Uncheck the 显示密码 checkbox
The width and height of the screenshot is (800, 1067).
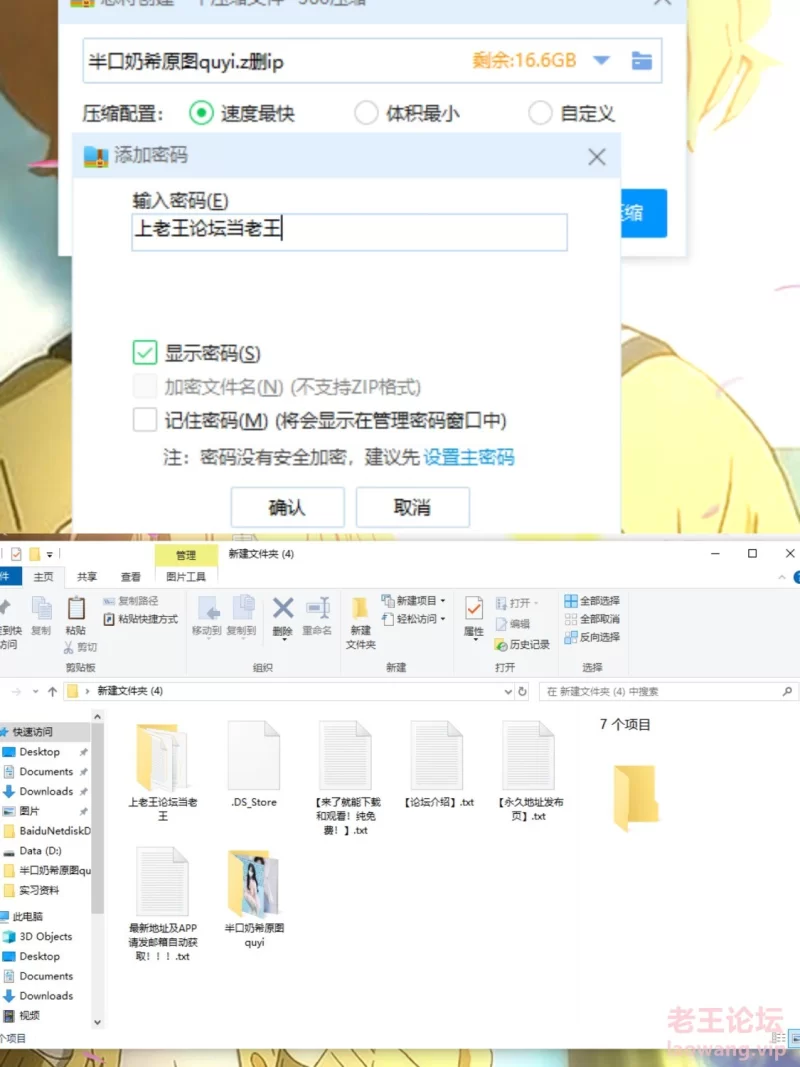coord(145,352)
